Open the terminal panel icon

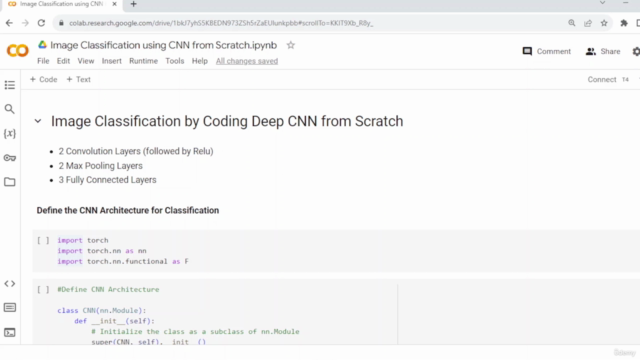click(x=10, y=333)
